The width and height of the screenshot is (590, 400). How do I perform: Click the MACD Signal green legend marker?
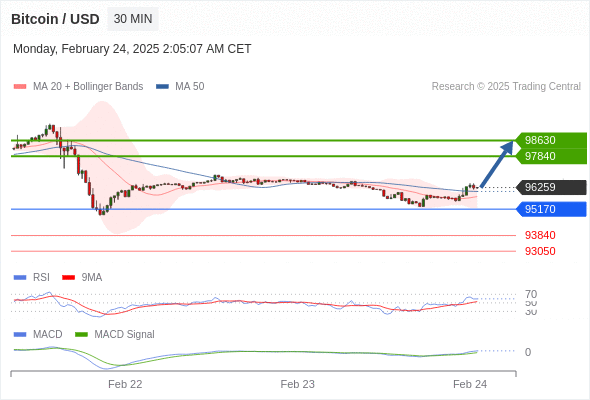(x=81, y=335)
